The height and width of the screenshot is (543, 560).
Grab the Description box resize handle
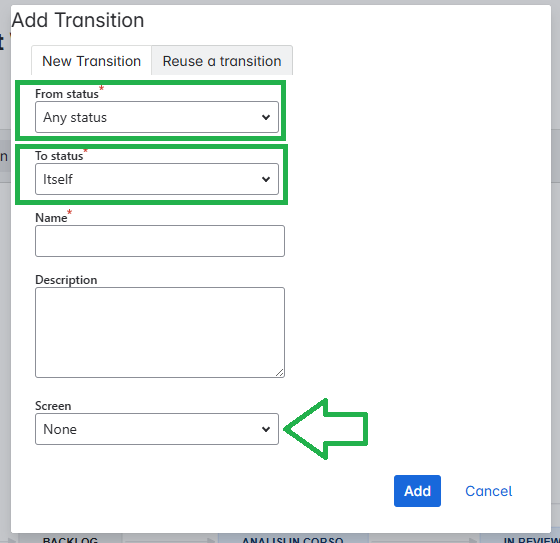coord(280,373)
